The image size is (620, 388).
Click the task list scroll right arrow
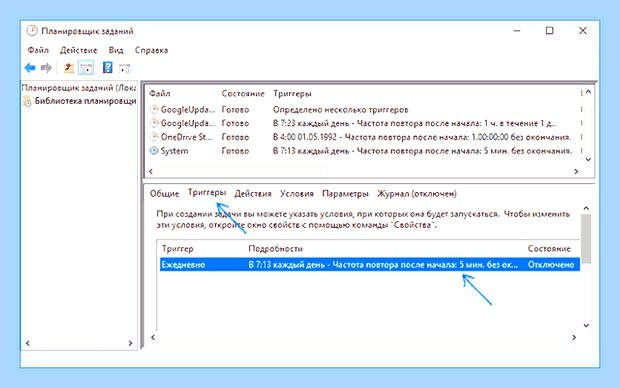576,171
